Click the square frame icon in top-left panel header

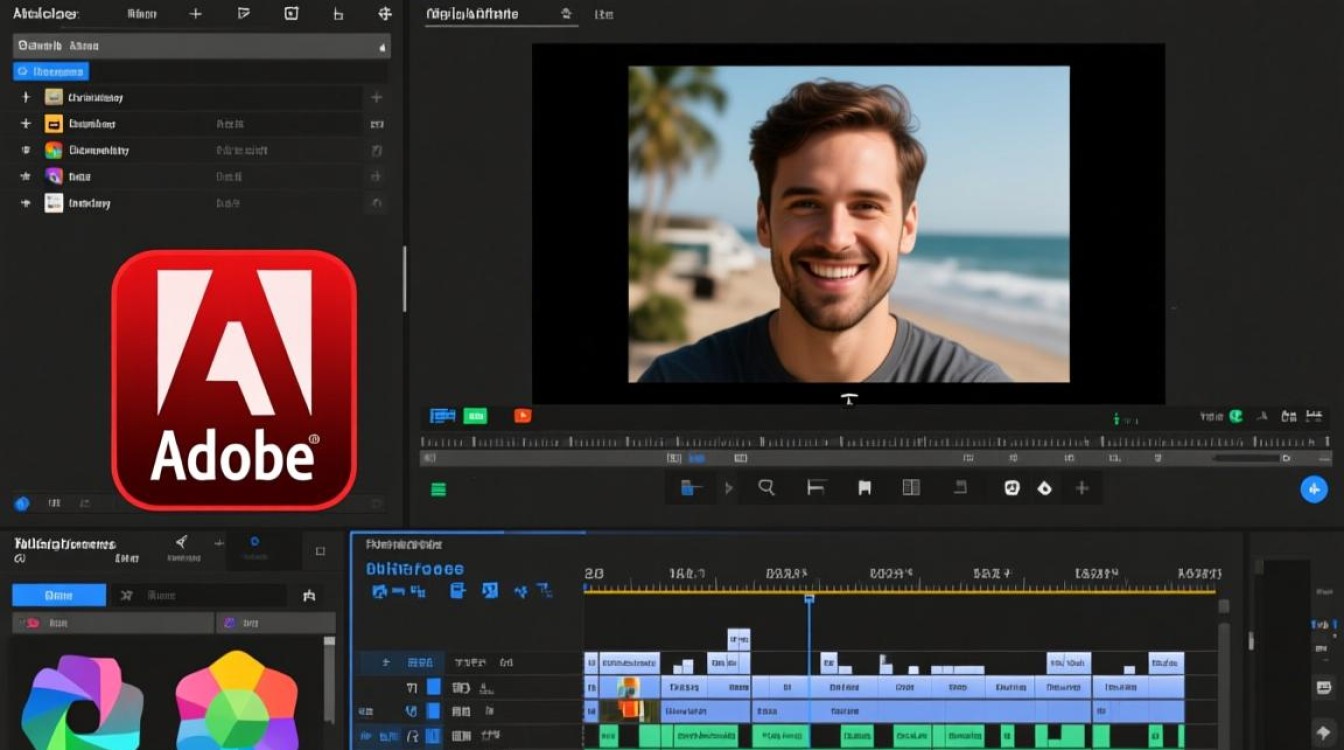(x=291, y=14)
